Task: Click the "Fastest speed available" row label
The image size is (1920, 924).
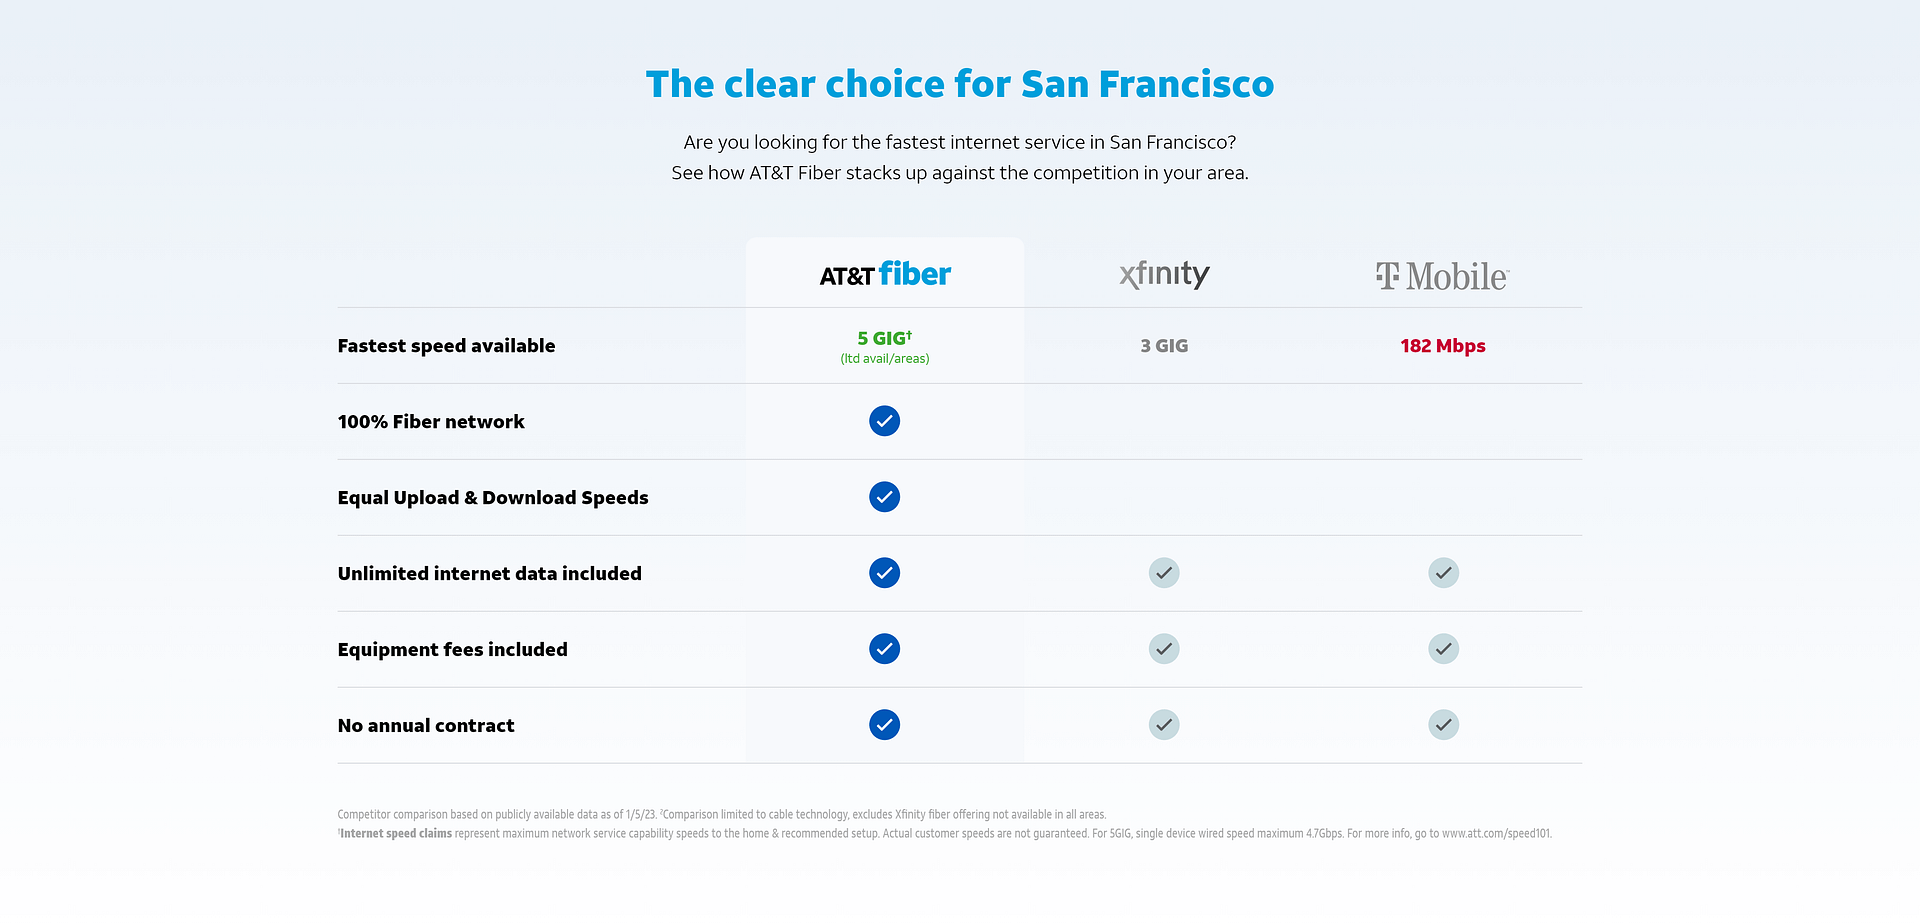Action: point(446,346)
